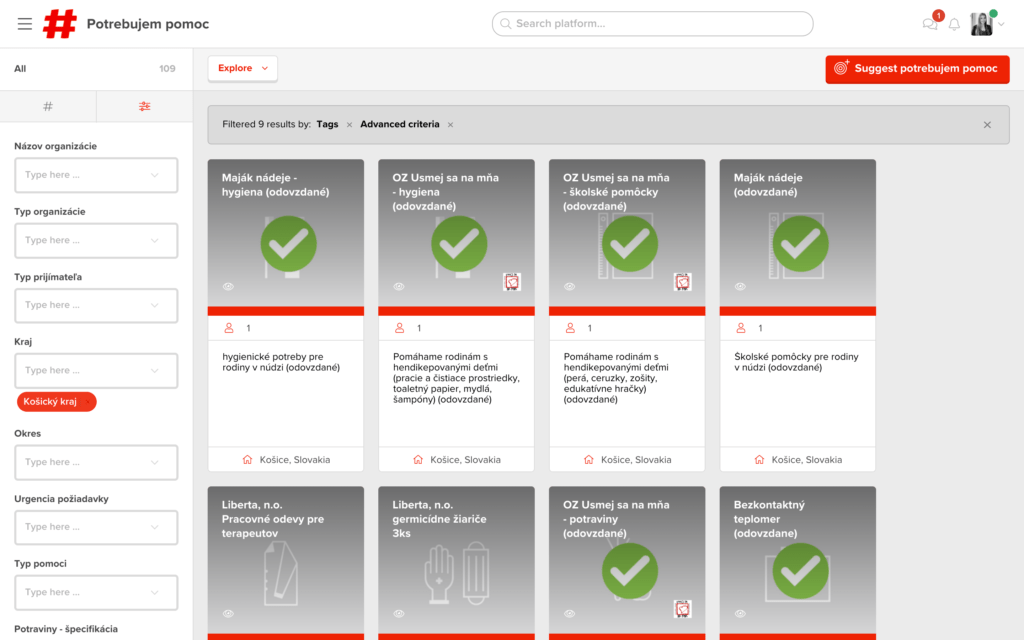Open user profile avatar menu

(984, 25)
